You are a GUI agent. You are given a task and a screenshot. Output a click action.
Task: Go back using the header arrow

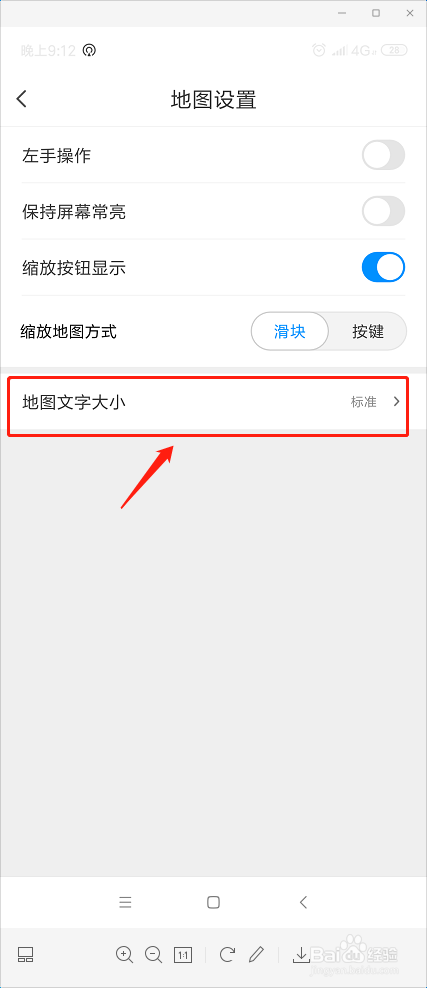point(22,99)
